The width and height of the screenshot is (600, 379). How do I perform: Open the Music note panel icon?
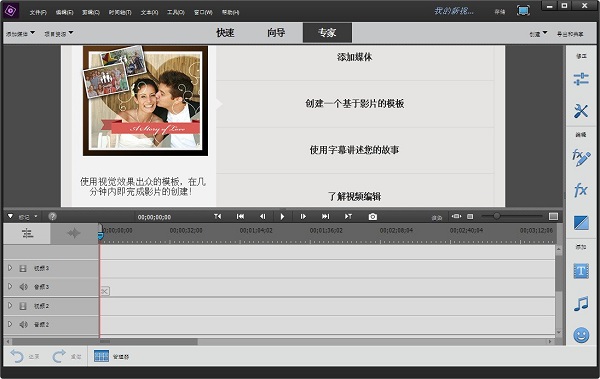point(581,304)
